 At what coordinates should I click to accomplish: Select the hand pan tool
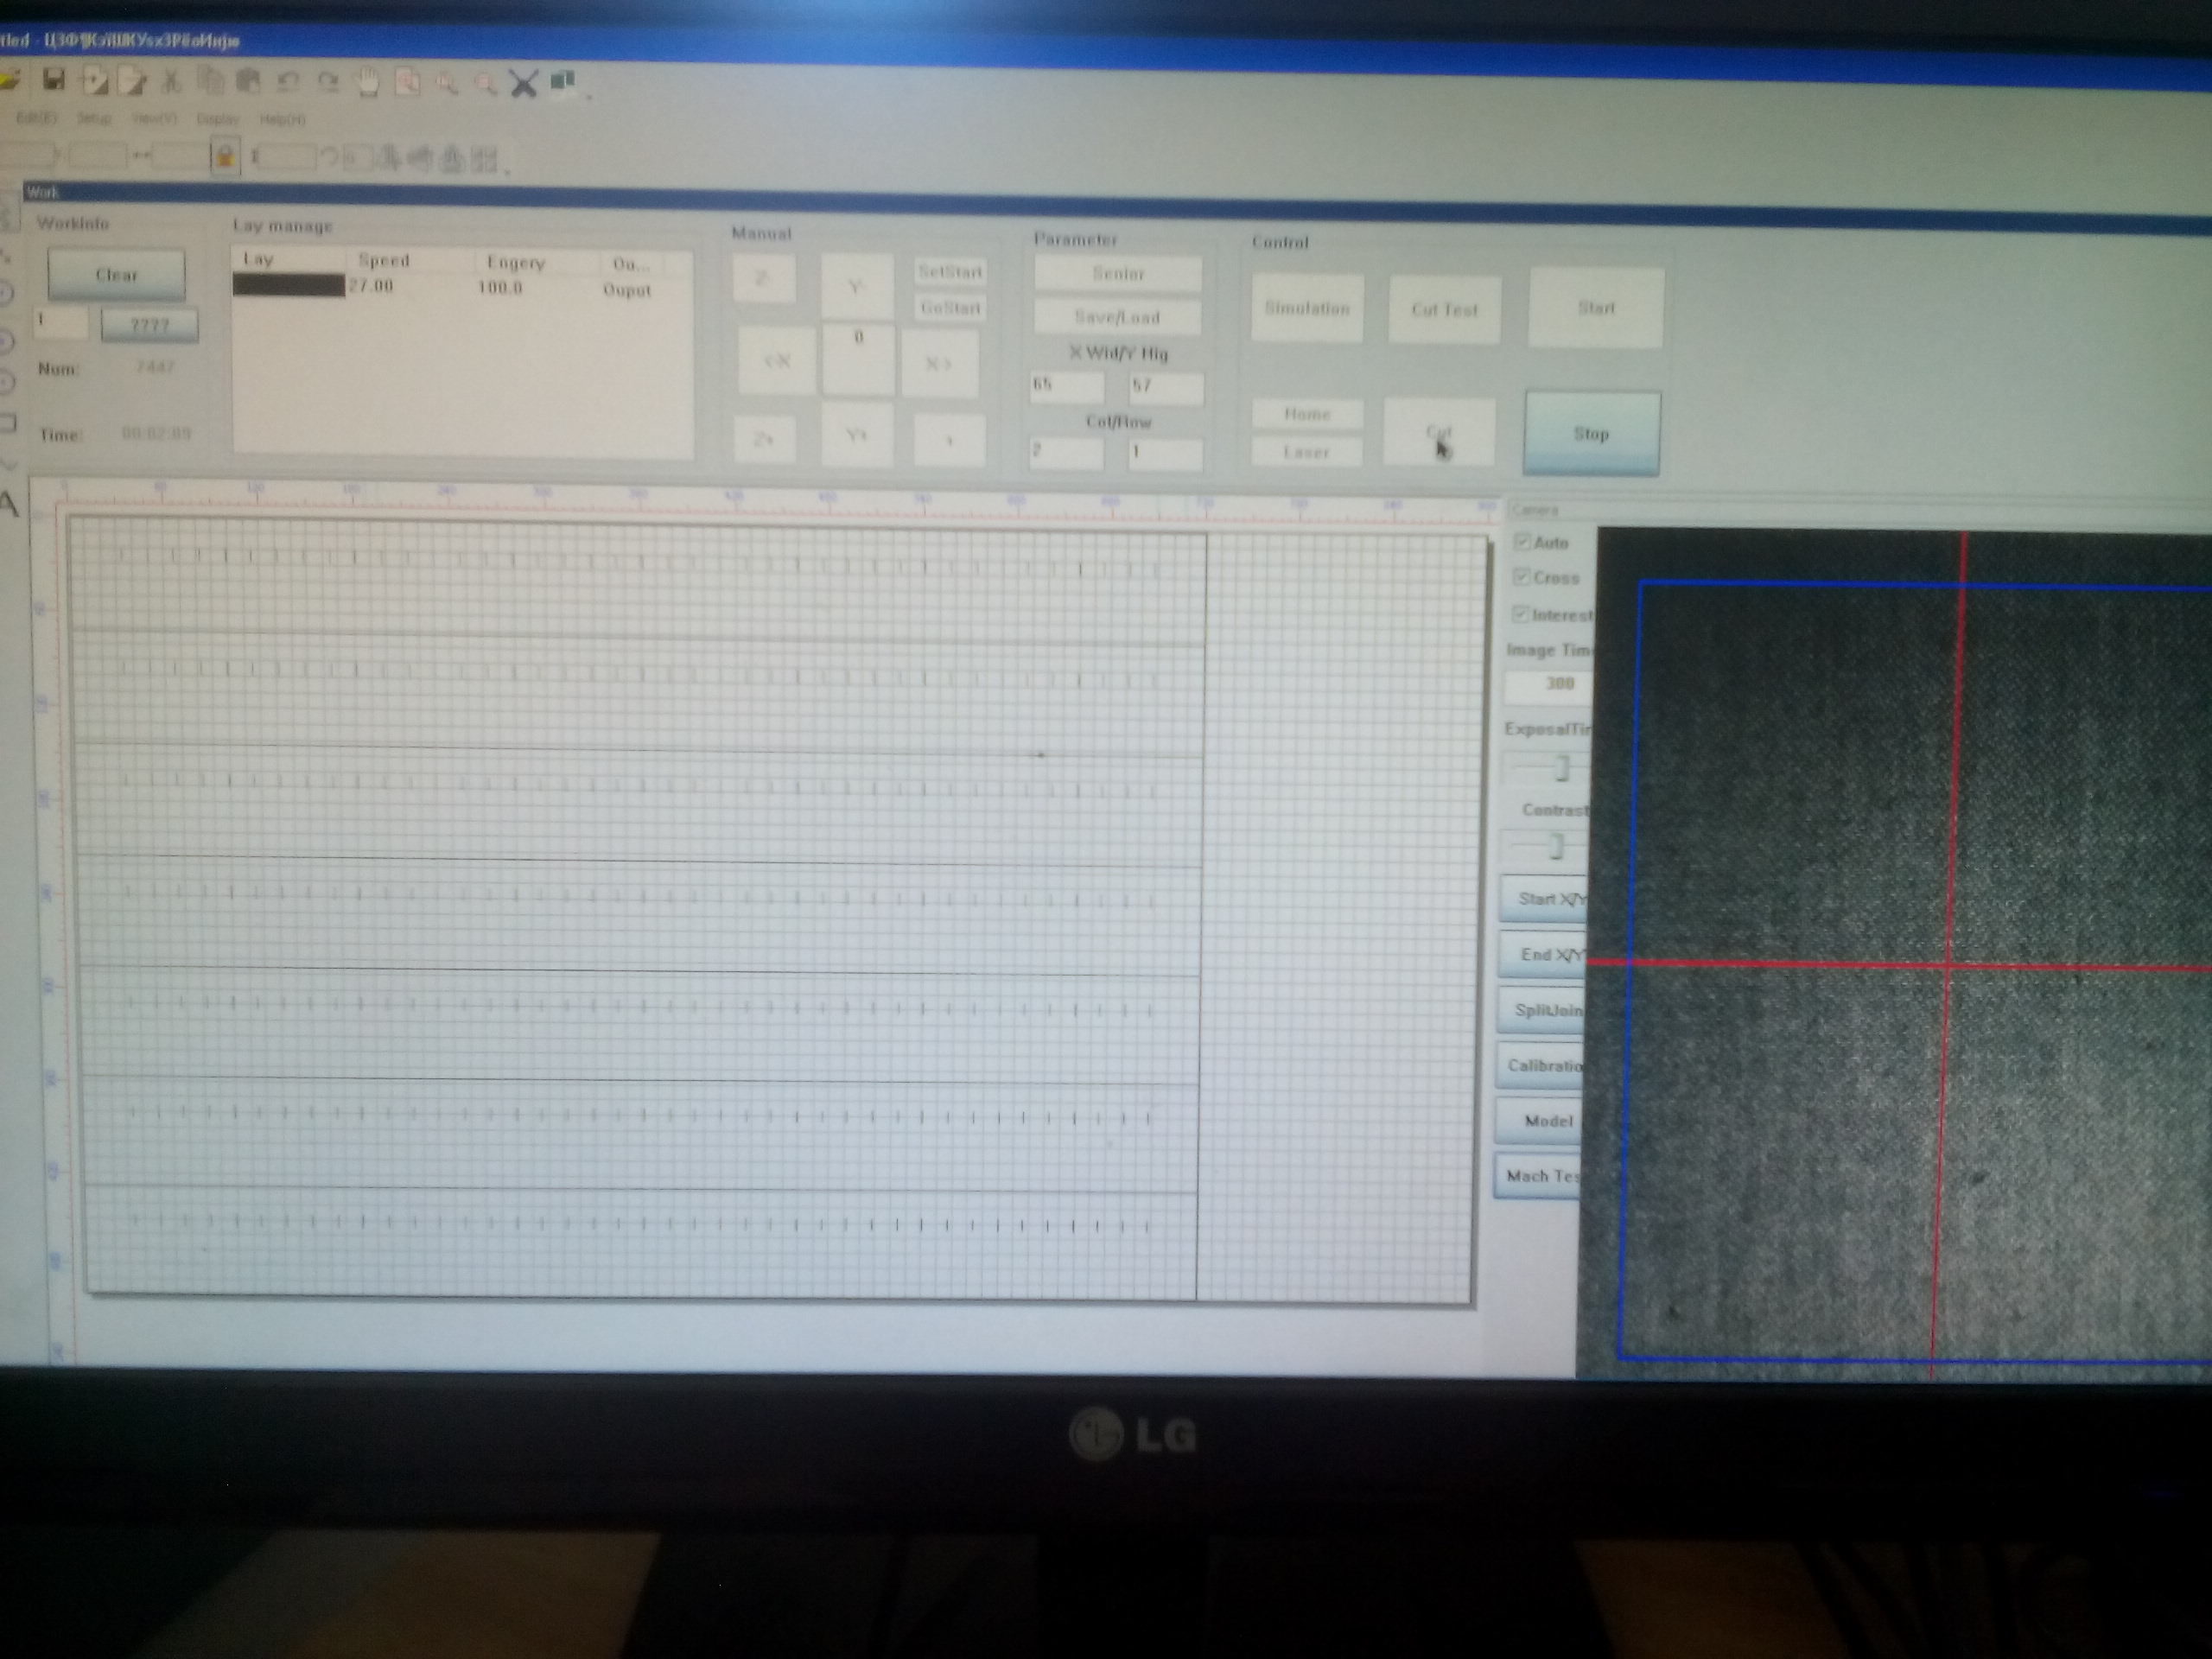click(x=368, y=82)
